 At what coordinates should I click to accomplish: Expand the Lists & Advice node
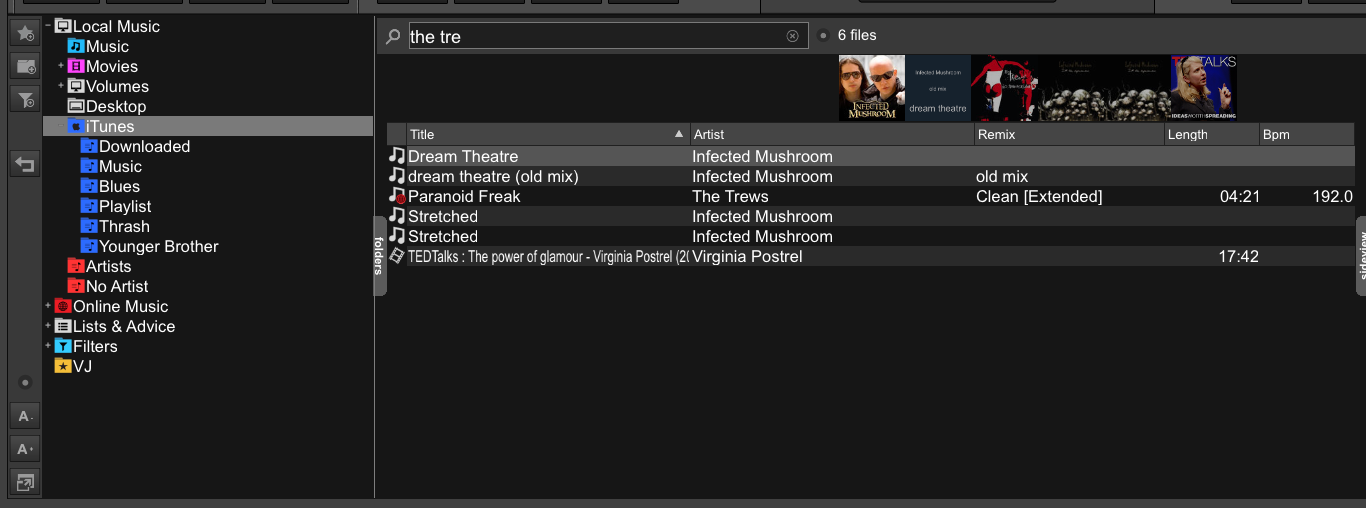coord(47,326)
